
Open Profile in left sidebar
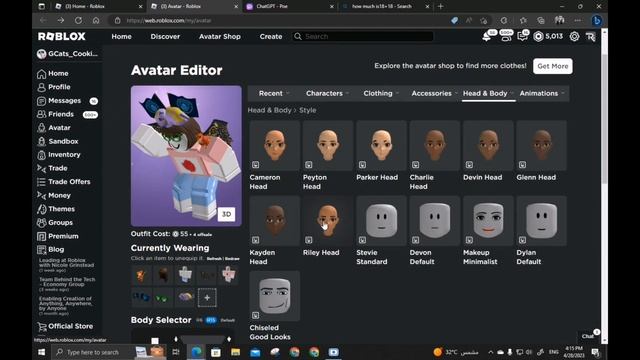(53, 87)
